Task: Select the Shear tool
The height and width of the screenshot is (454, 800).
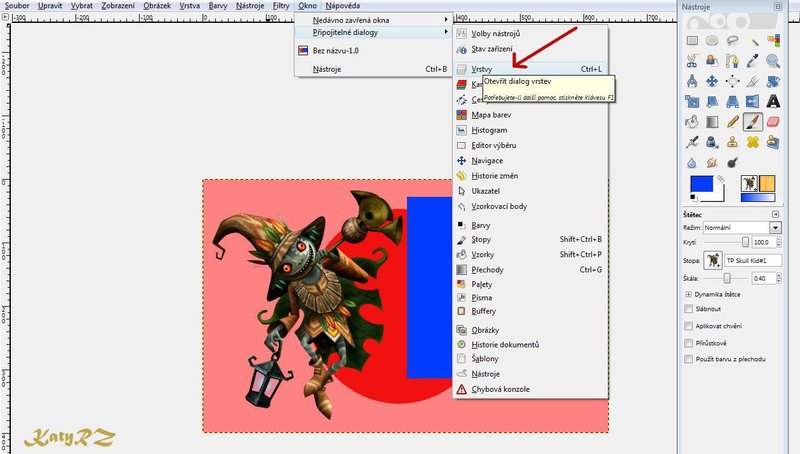Action: 712,102
